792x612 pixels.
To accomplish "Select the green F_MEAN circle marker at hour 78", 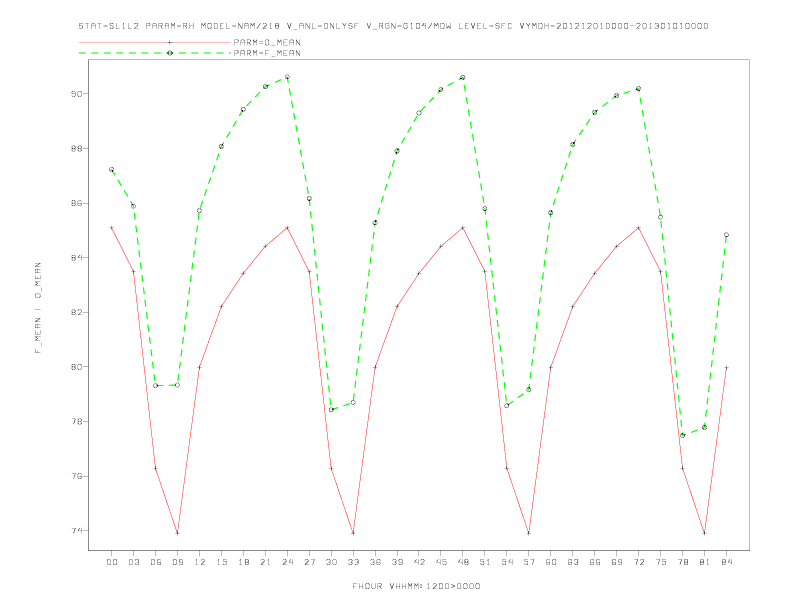I will click(682, 435).
